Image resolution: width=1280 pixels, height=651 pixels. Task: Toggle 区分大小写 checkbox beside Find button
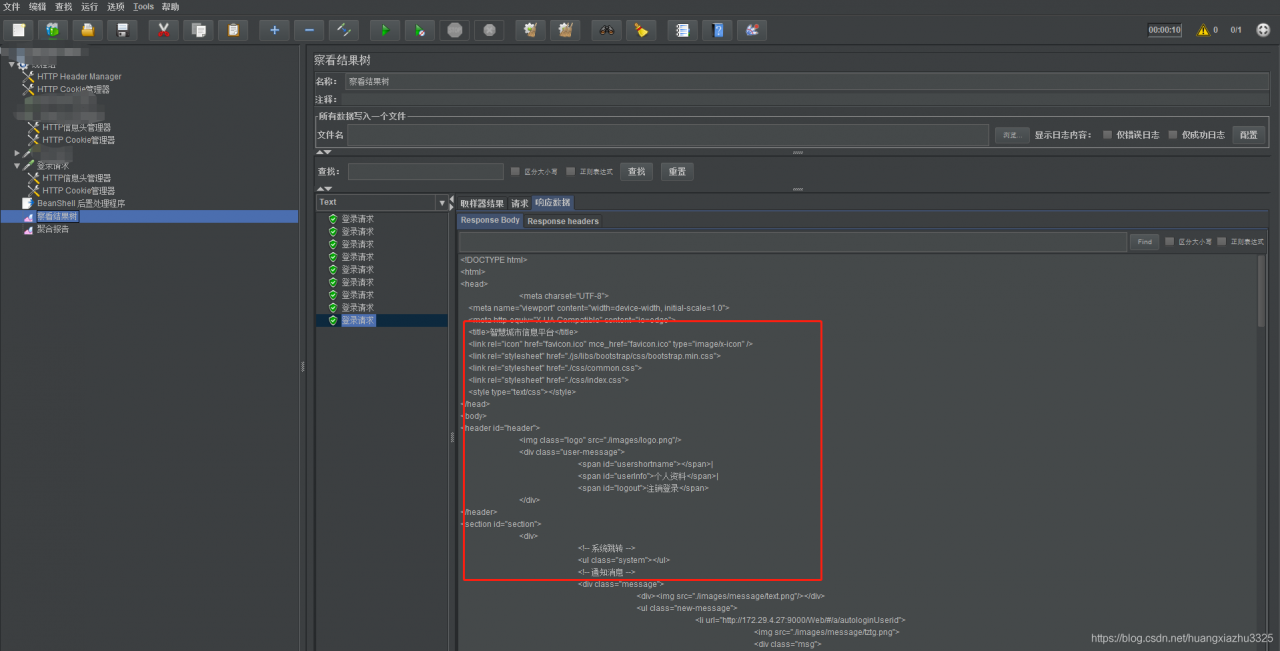[1170, 242]
